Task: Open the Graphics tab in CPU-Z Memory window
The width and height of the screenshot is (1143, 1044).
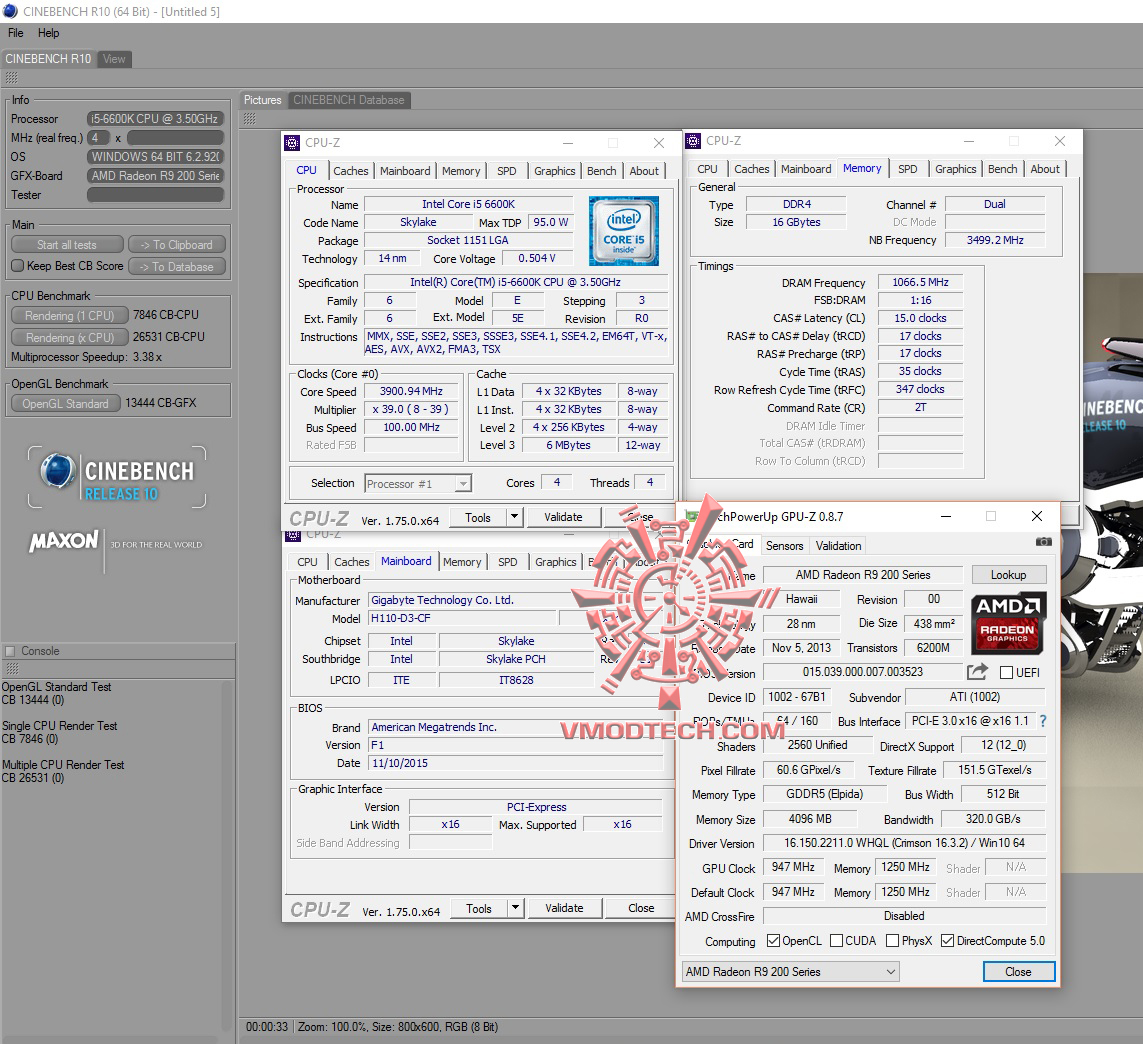Action: (956, 168)
